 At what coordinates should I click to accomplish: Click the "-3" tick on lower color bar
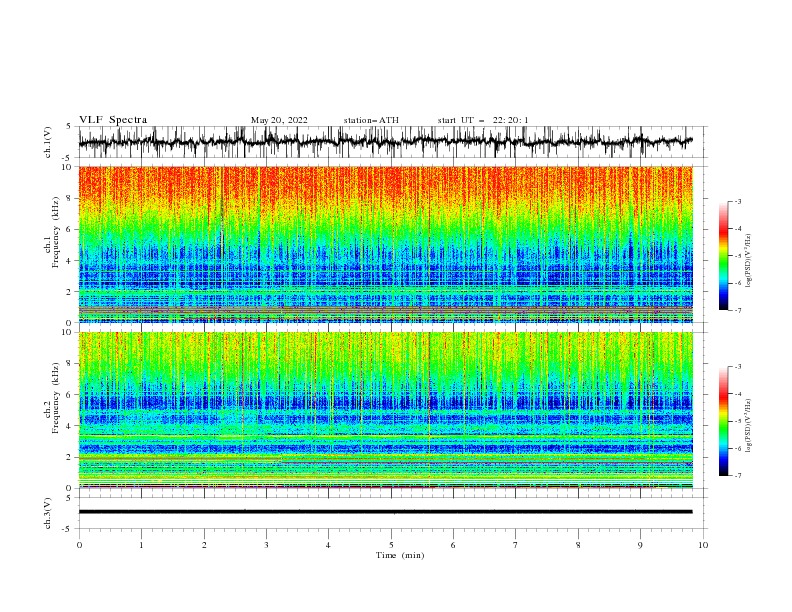click(x=738, y=367)
